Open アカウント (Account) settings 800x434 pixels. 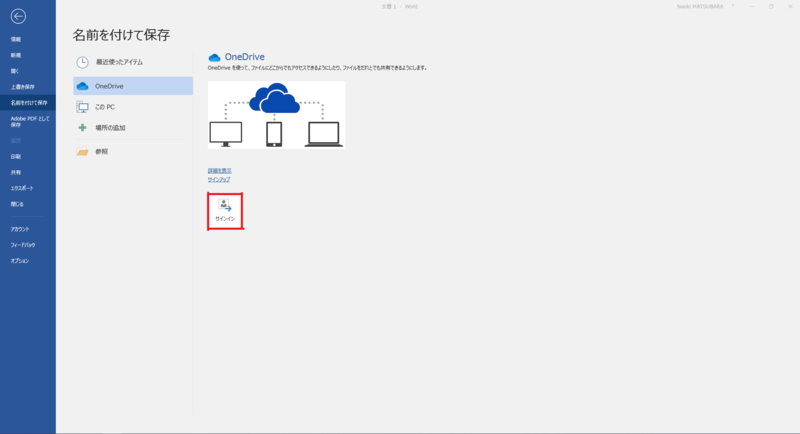(x=20, y=229)
